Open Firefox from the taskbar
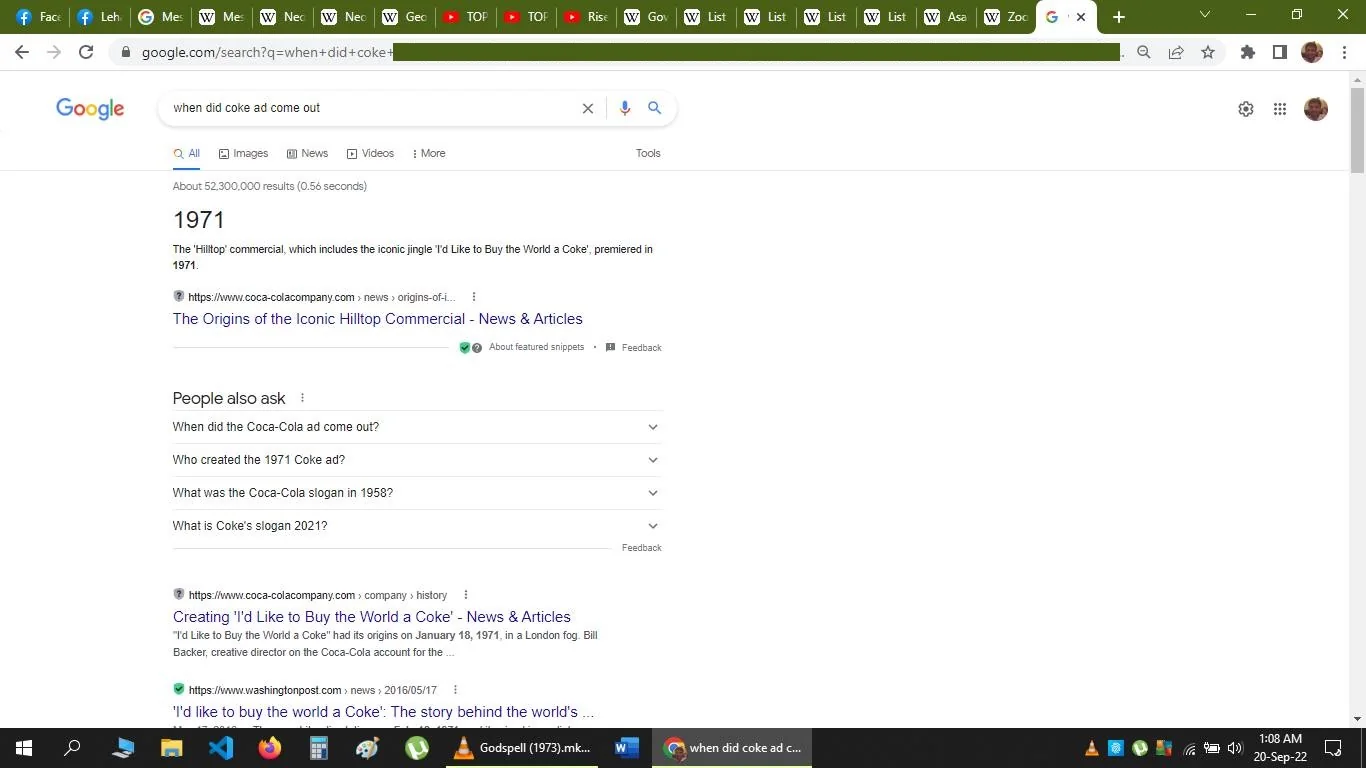 click(270, 748)
